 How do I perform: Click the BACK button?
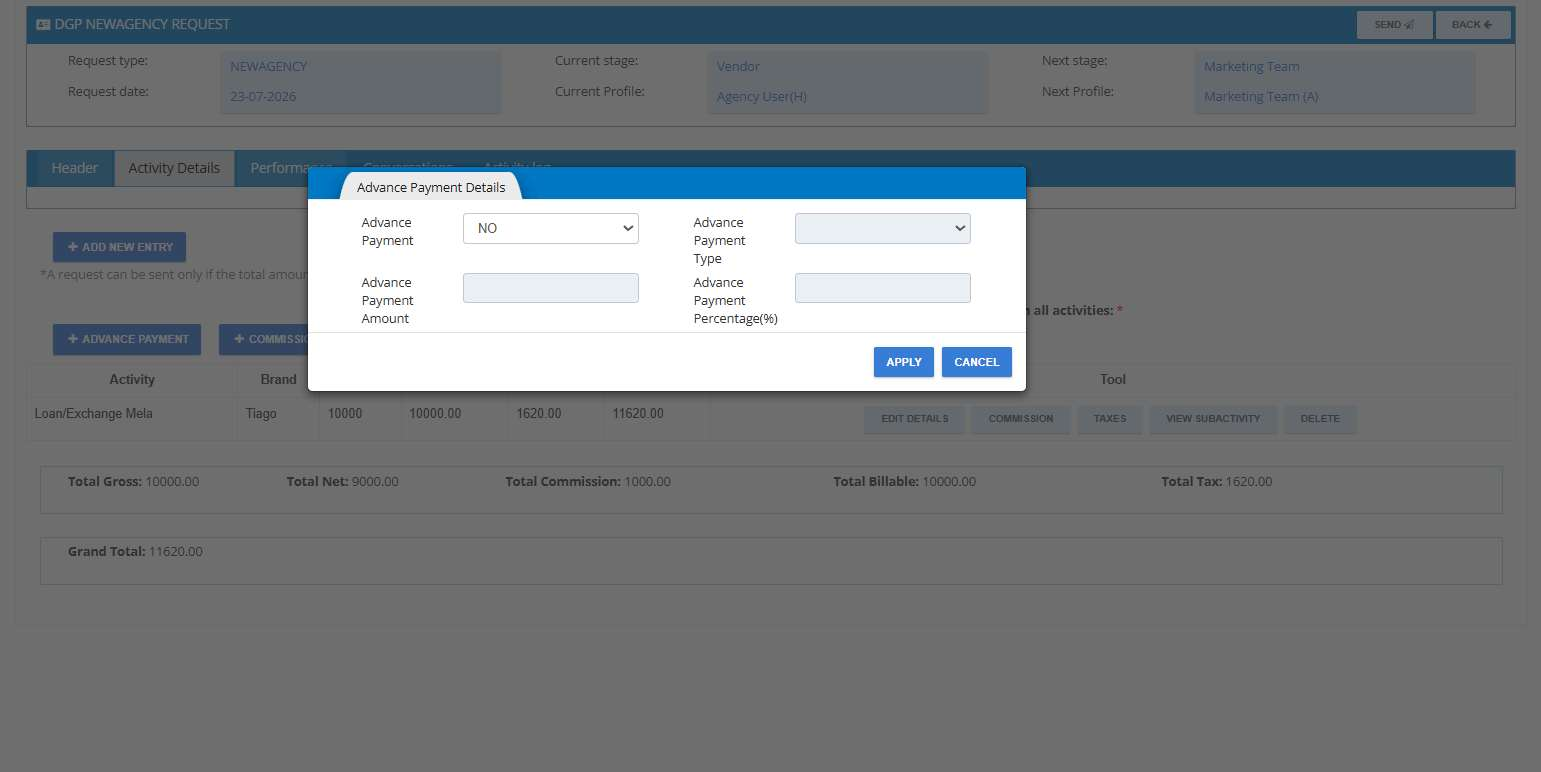point(1473,25)
